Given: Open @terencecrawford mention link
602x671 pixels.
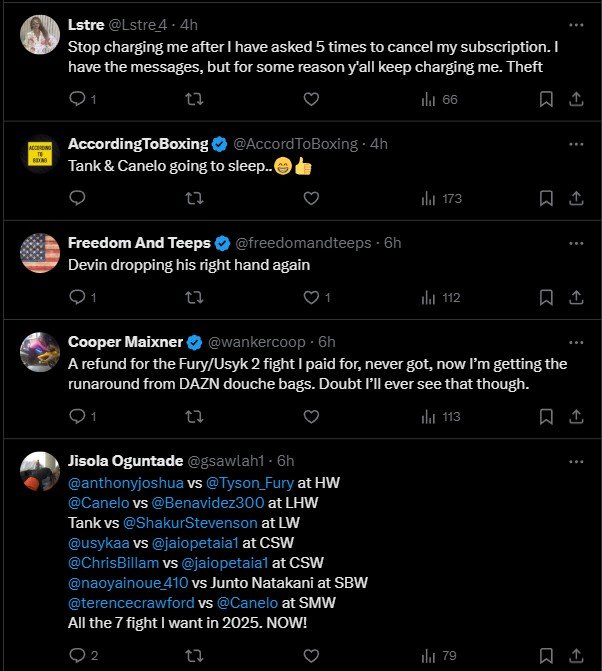Looking at the screenshot, I should click(x=131, y=602).
